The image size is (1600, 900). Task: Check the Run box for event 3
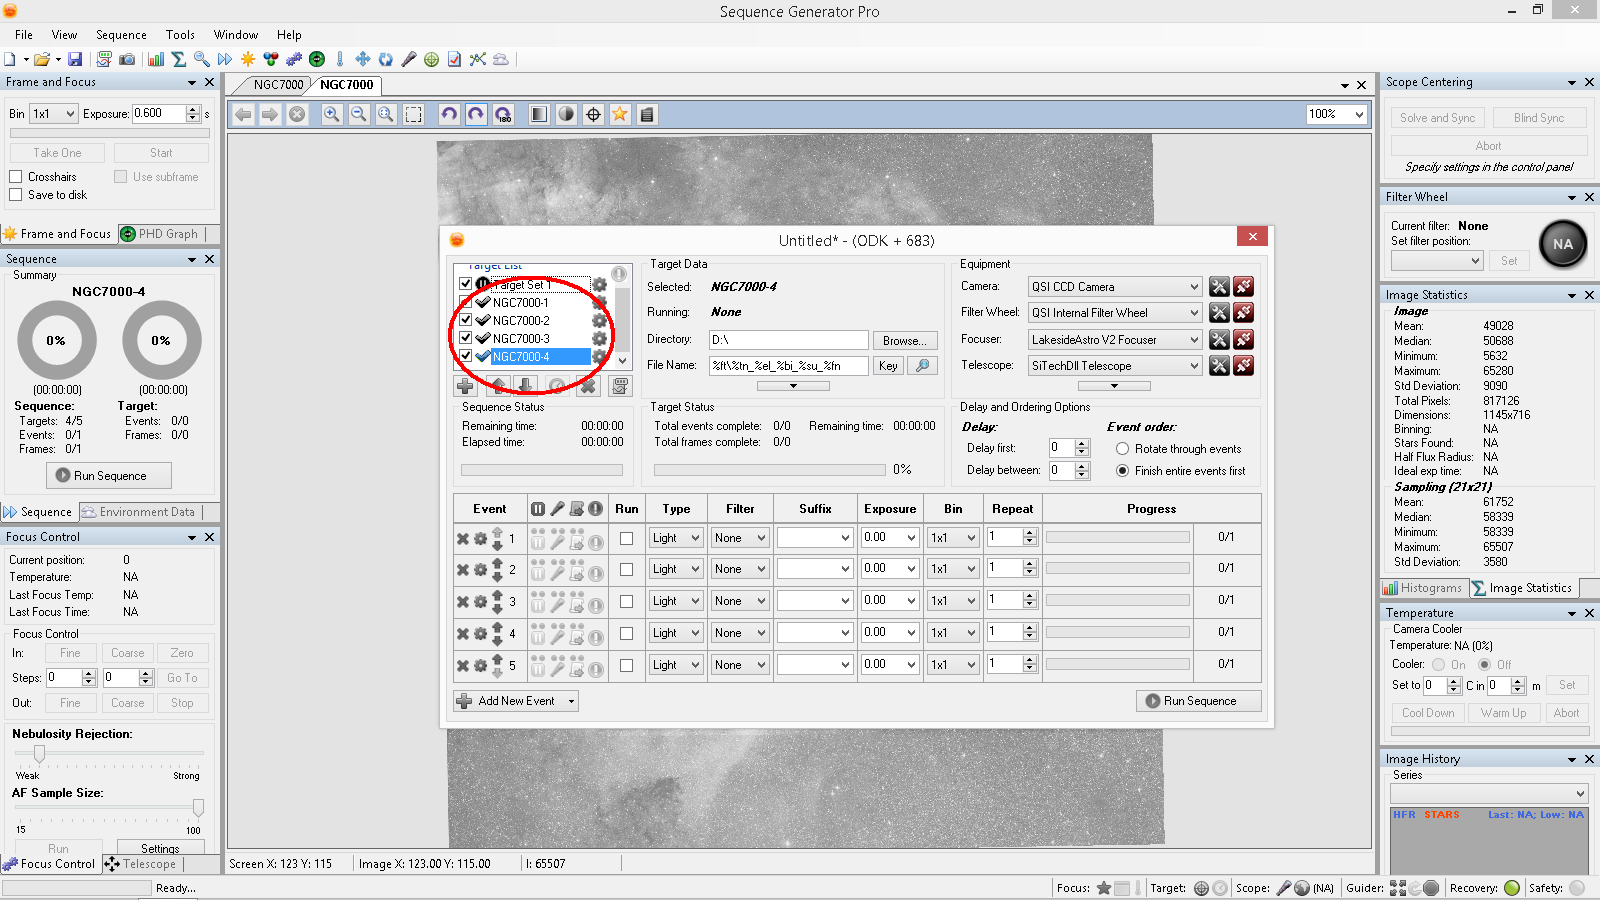[x=627, y=602]
